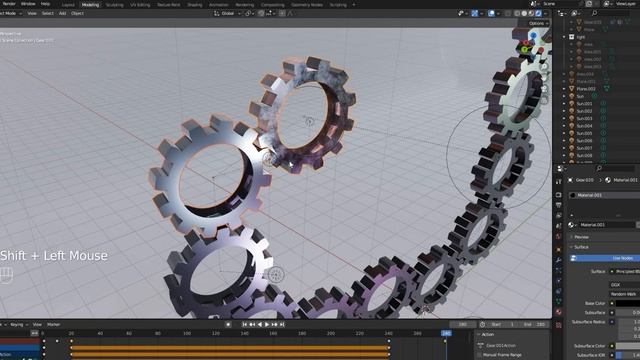Jump to next keyframe
640x360 pixels.
(274, 324)
